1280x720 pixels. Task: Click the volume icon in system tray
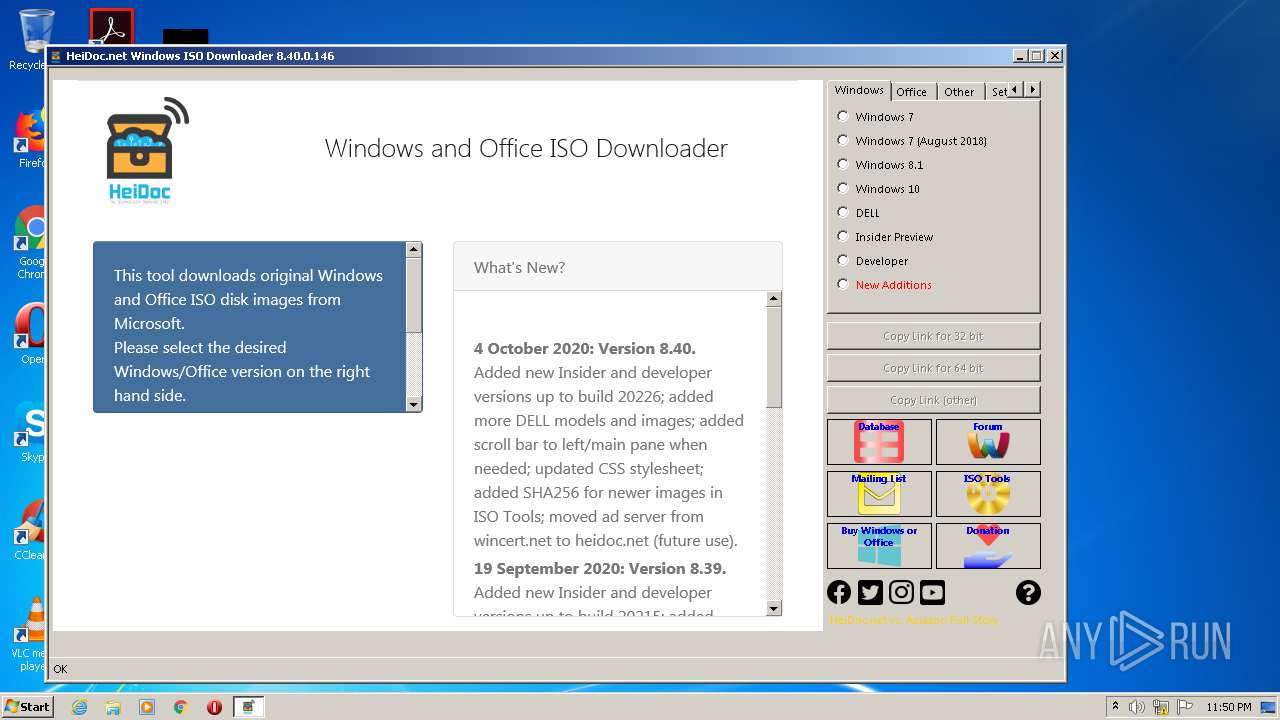1137,707
